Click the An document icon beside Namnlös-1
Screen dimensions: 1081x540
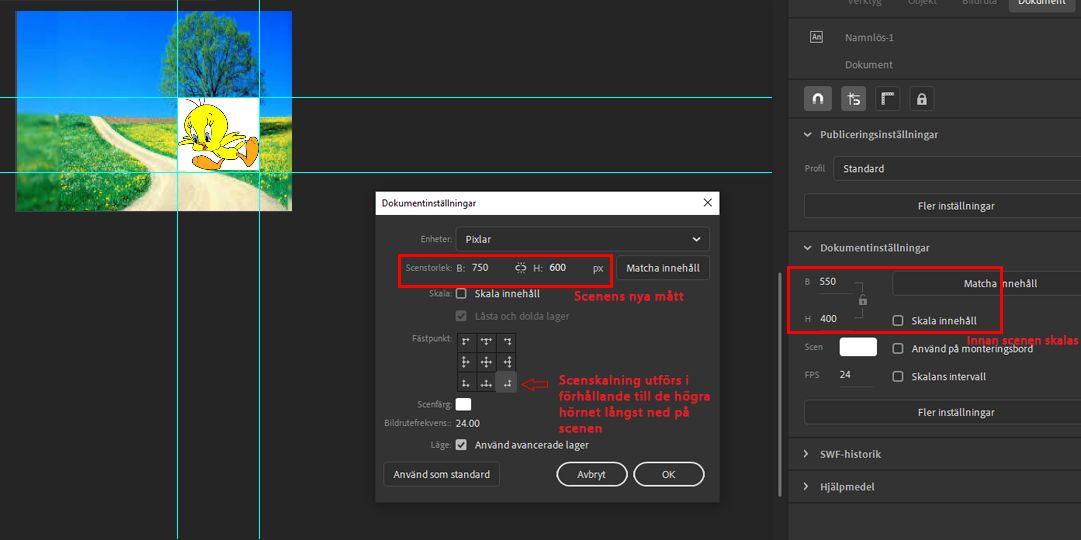click(816, 37)
